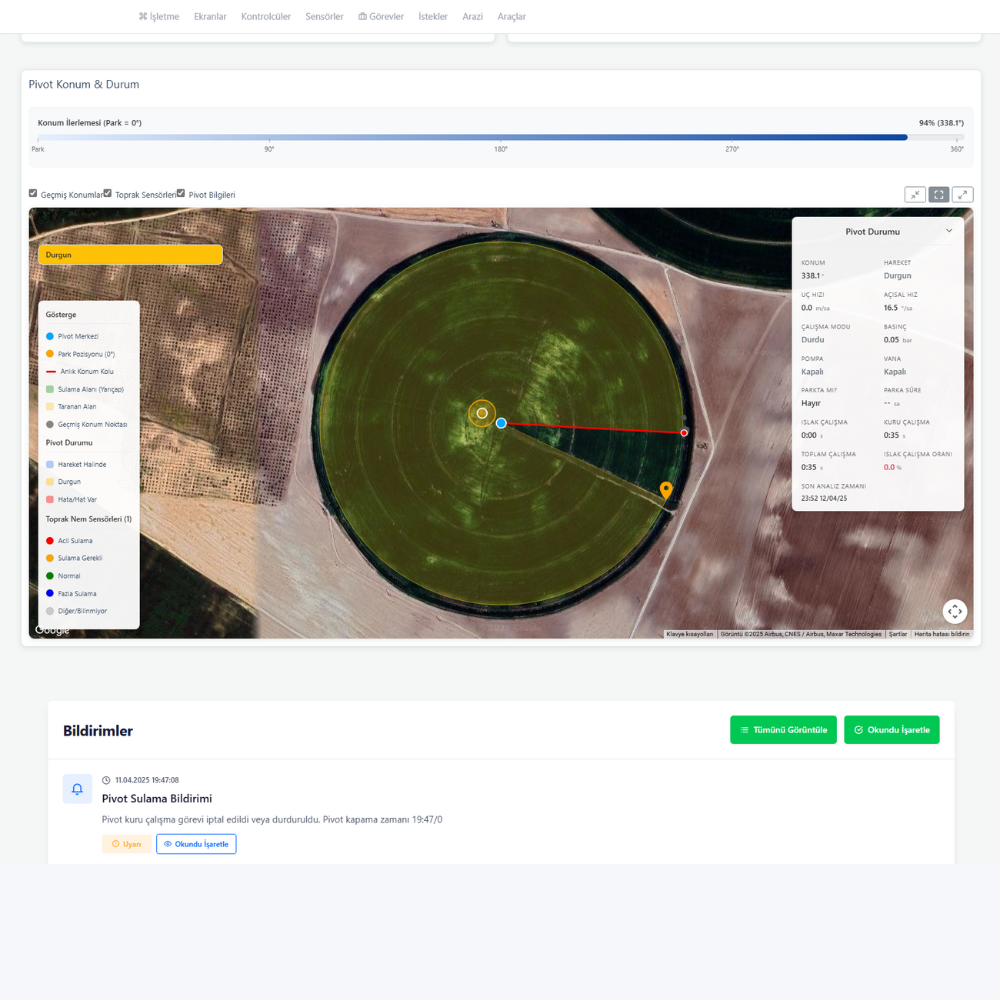
Task: Select the yellow location pin on the field
Action: 665,490
